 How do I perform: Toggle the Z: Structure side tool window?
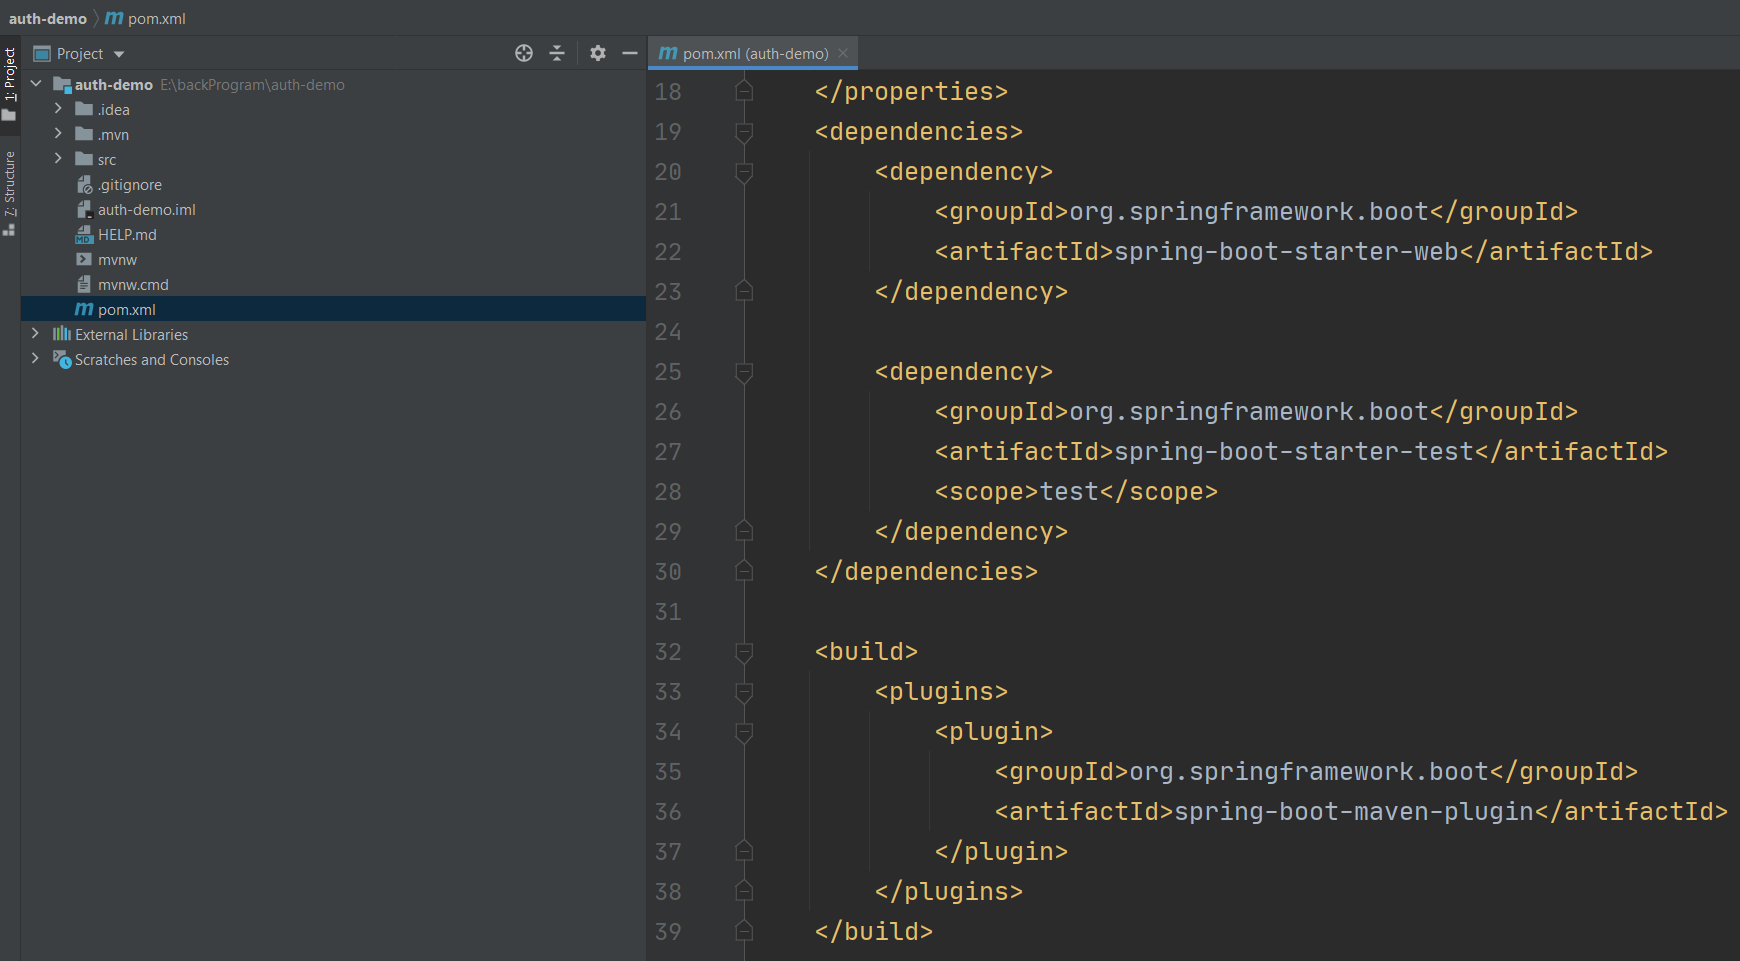click(10, 194)
